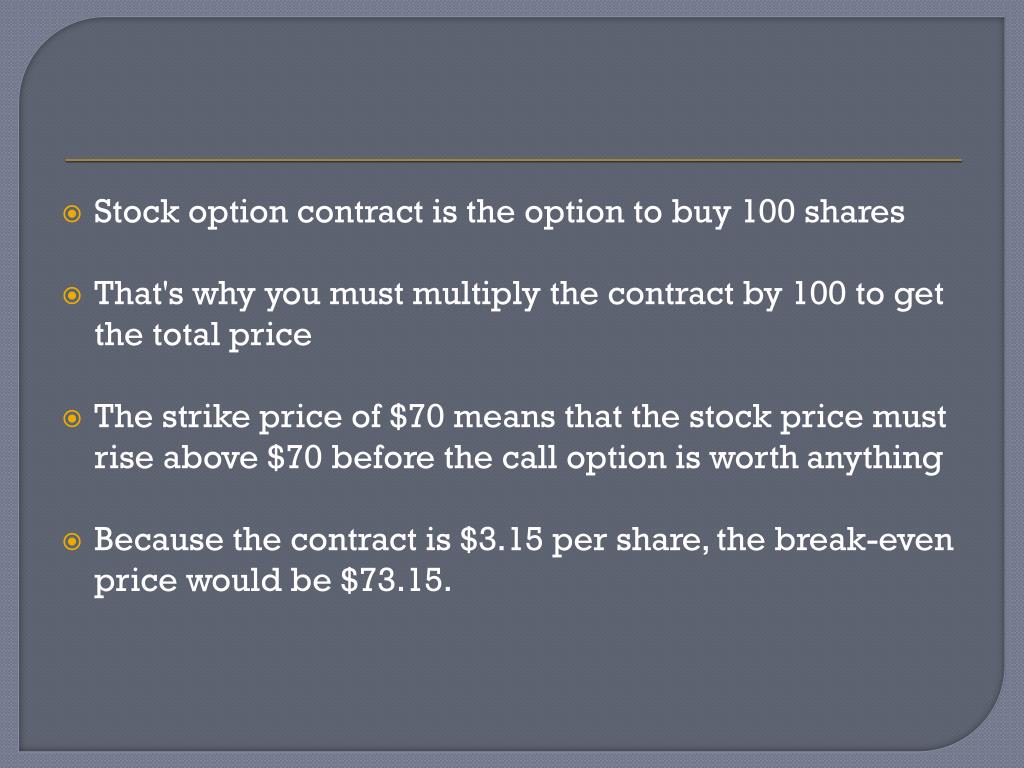Click the bullet icon beside 'The strike price'

[x=72, y=419]
